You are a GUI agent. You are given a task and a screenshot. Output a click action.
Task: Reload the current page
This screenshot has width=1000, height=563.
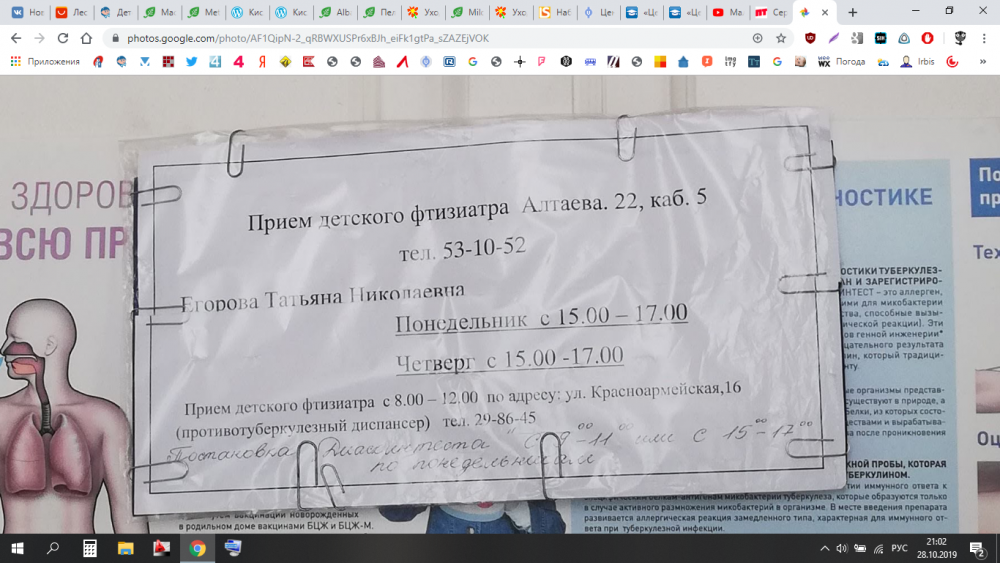(x=62, y=38)
